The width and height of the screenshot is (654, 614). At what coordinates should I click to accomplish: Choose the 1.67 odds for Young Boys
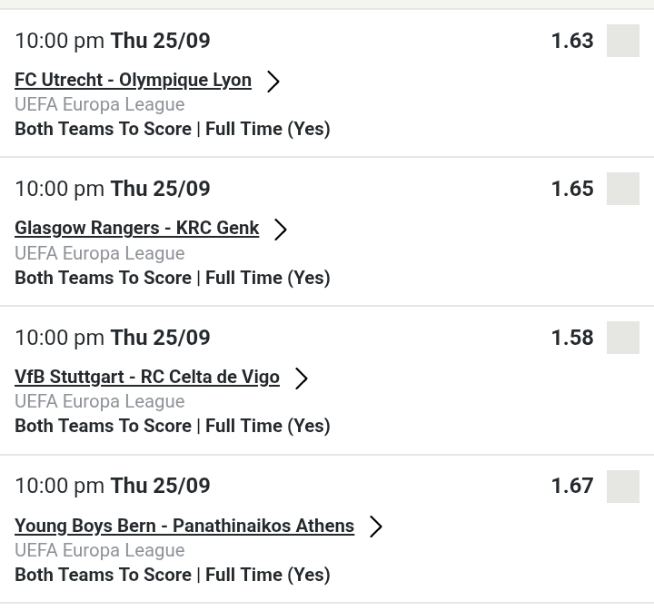point(573,488)
